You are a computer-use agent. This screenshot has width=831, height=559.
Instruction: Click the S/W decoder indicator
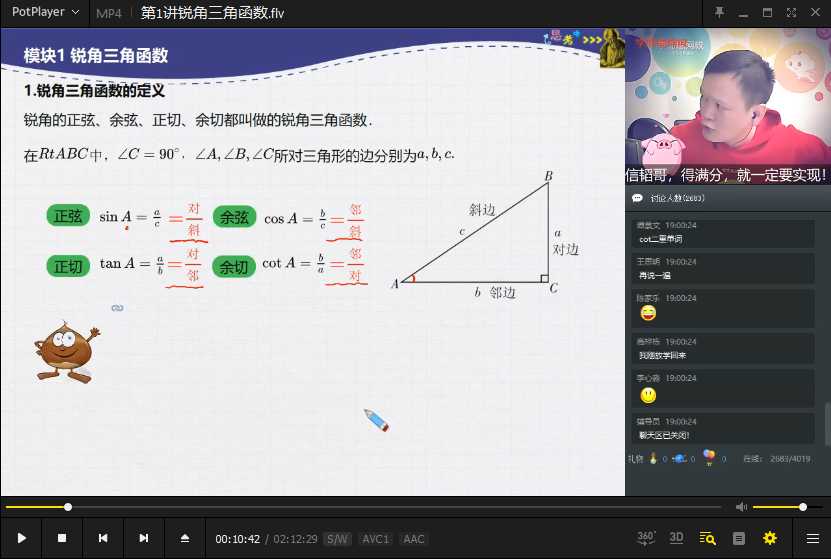pos(337,539)
